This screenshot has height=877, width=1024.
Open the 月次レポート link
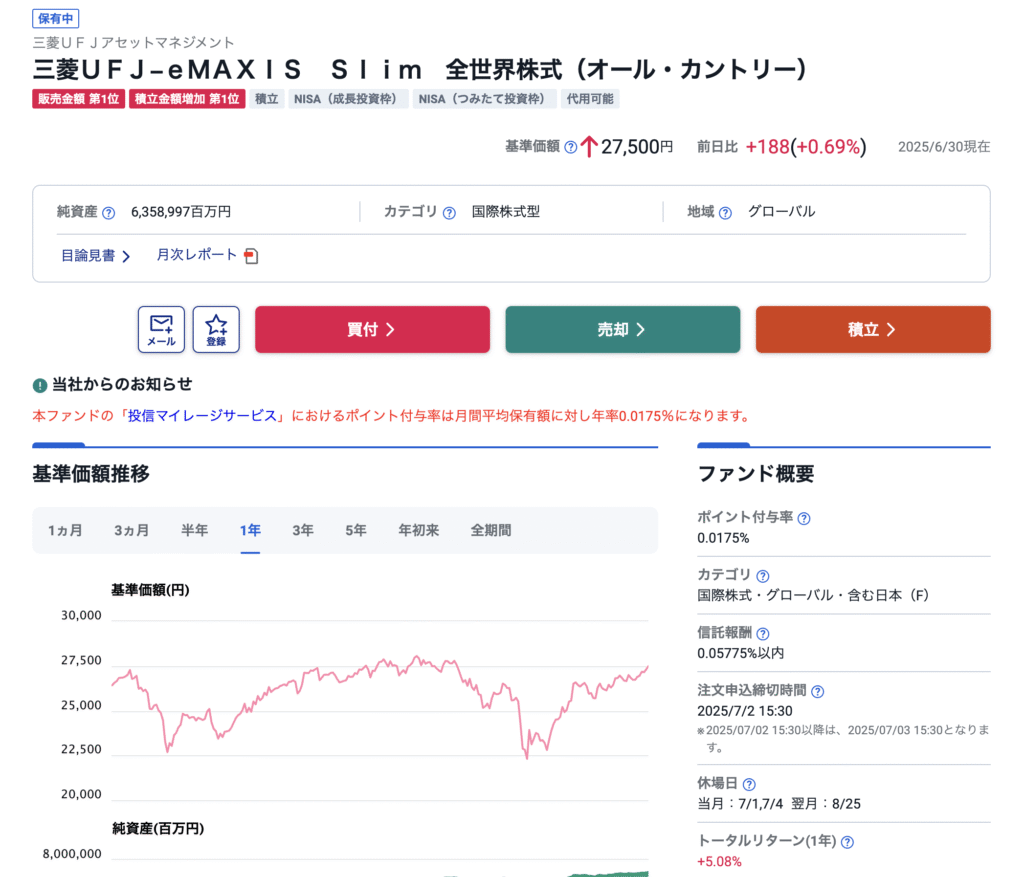tap(197, 255)
